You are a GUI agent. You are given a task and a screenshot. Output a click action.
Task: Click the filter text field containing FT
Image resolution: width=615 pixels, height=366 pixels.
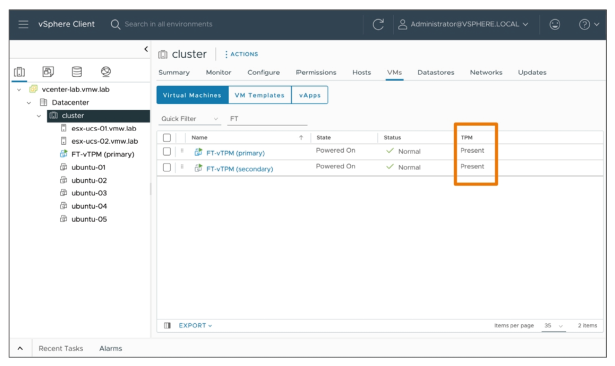(x=267, y=118)
